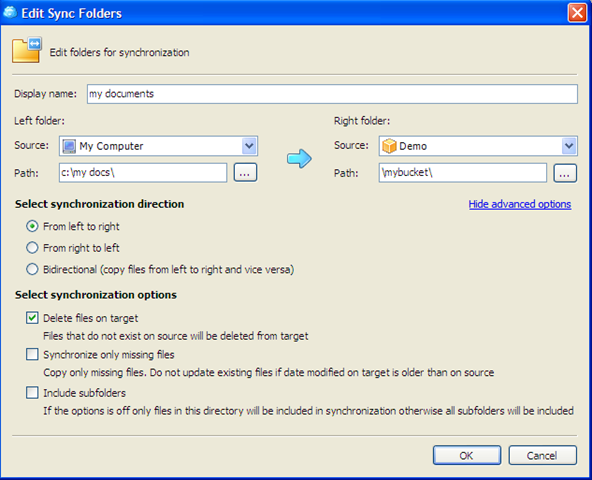The width and height of the screenshot is (592, 480).
Task: Click the left Path field 'c:\my docs\'
Action: [143, 173]
